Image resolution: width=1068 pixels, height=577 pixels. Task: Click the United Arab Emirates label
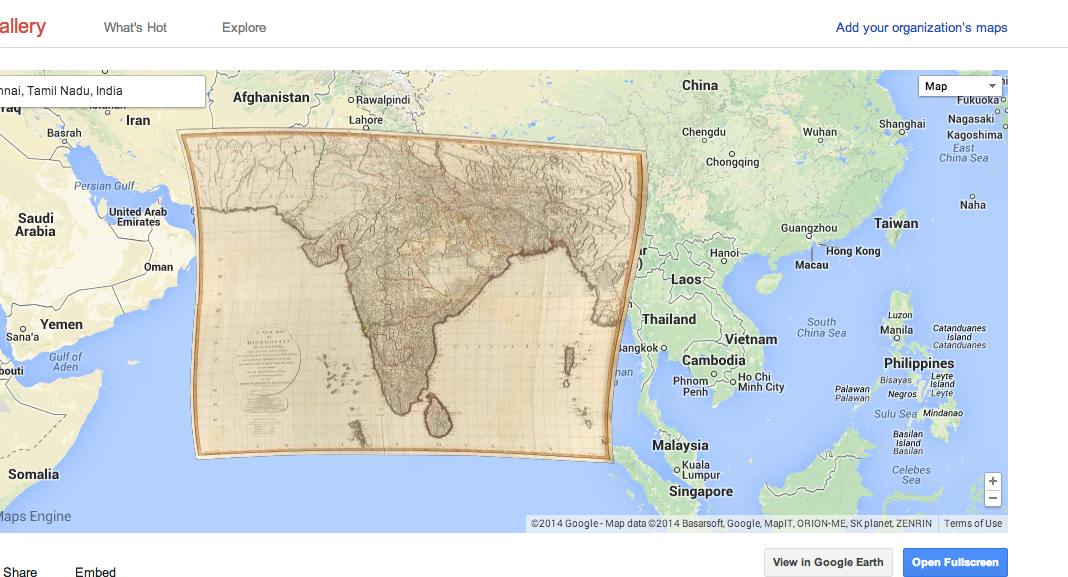138,217
